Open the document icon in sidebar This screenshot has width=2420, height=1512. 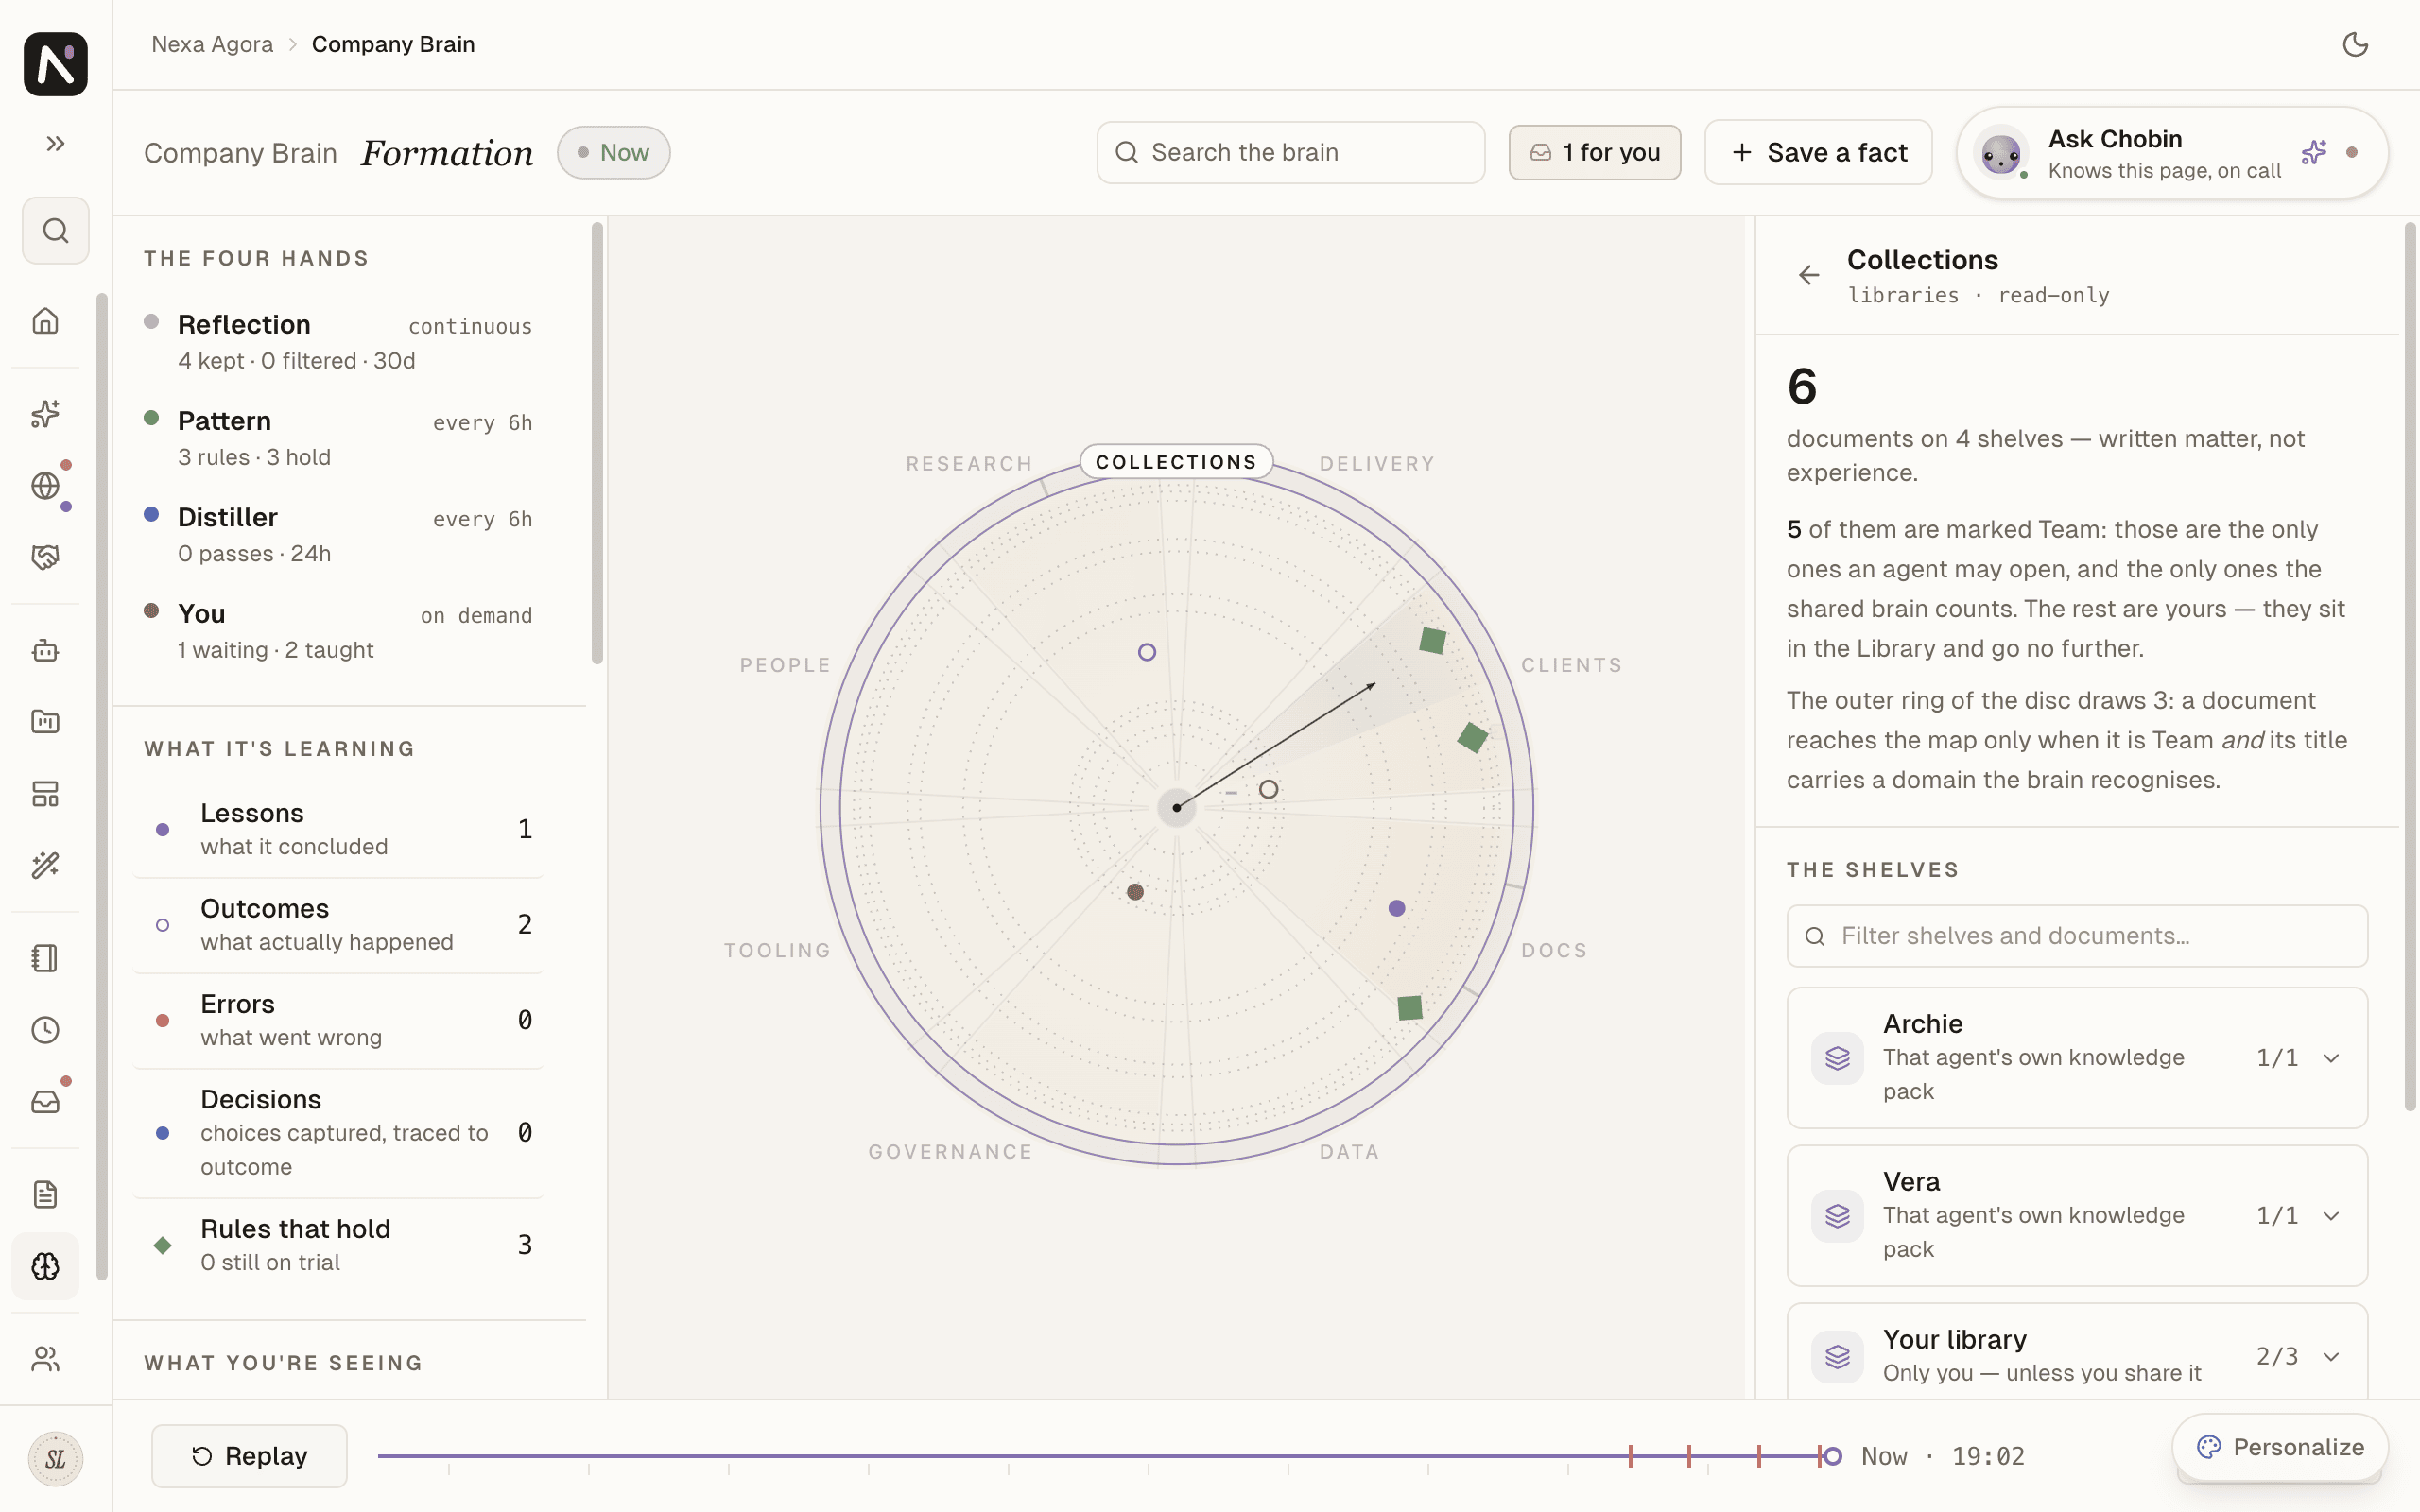pos(45,1194)
